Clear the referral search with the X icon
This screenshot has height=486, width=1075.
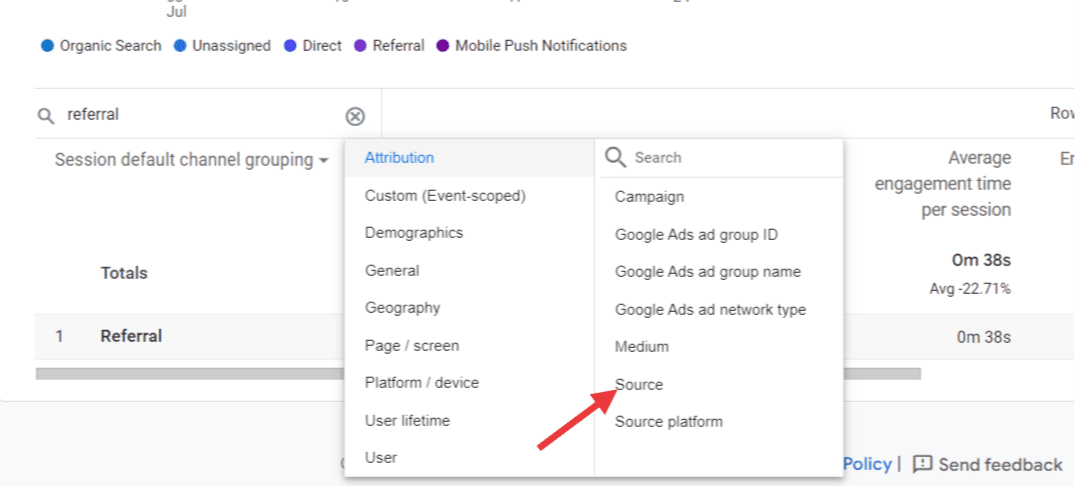point(354,117)
